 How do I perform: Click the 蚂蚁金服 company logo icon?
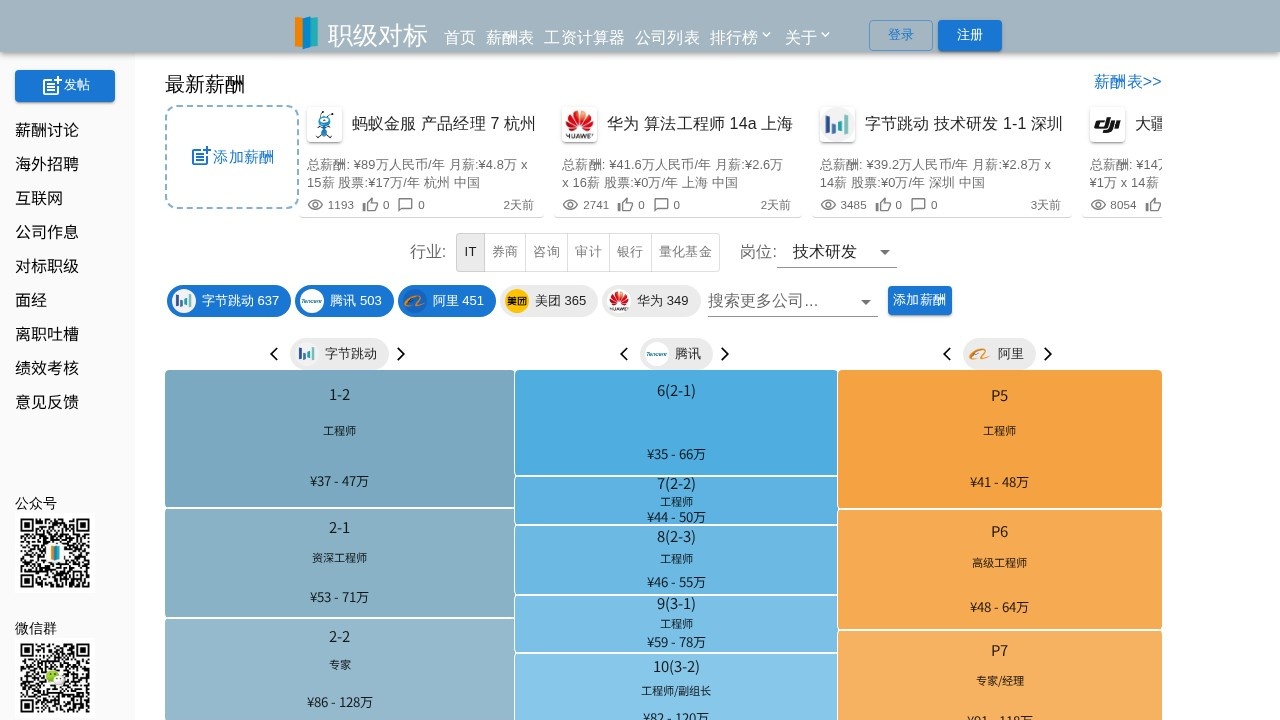click(x=325, y=124)
